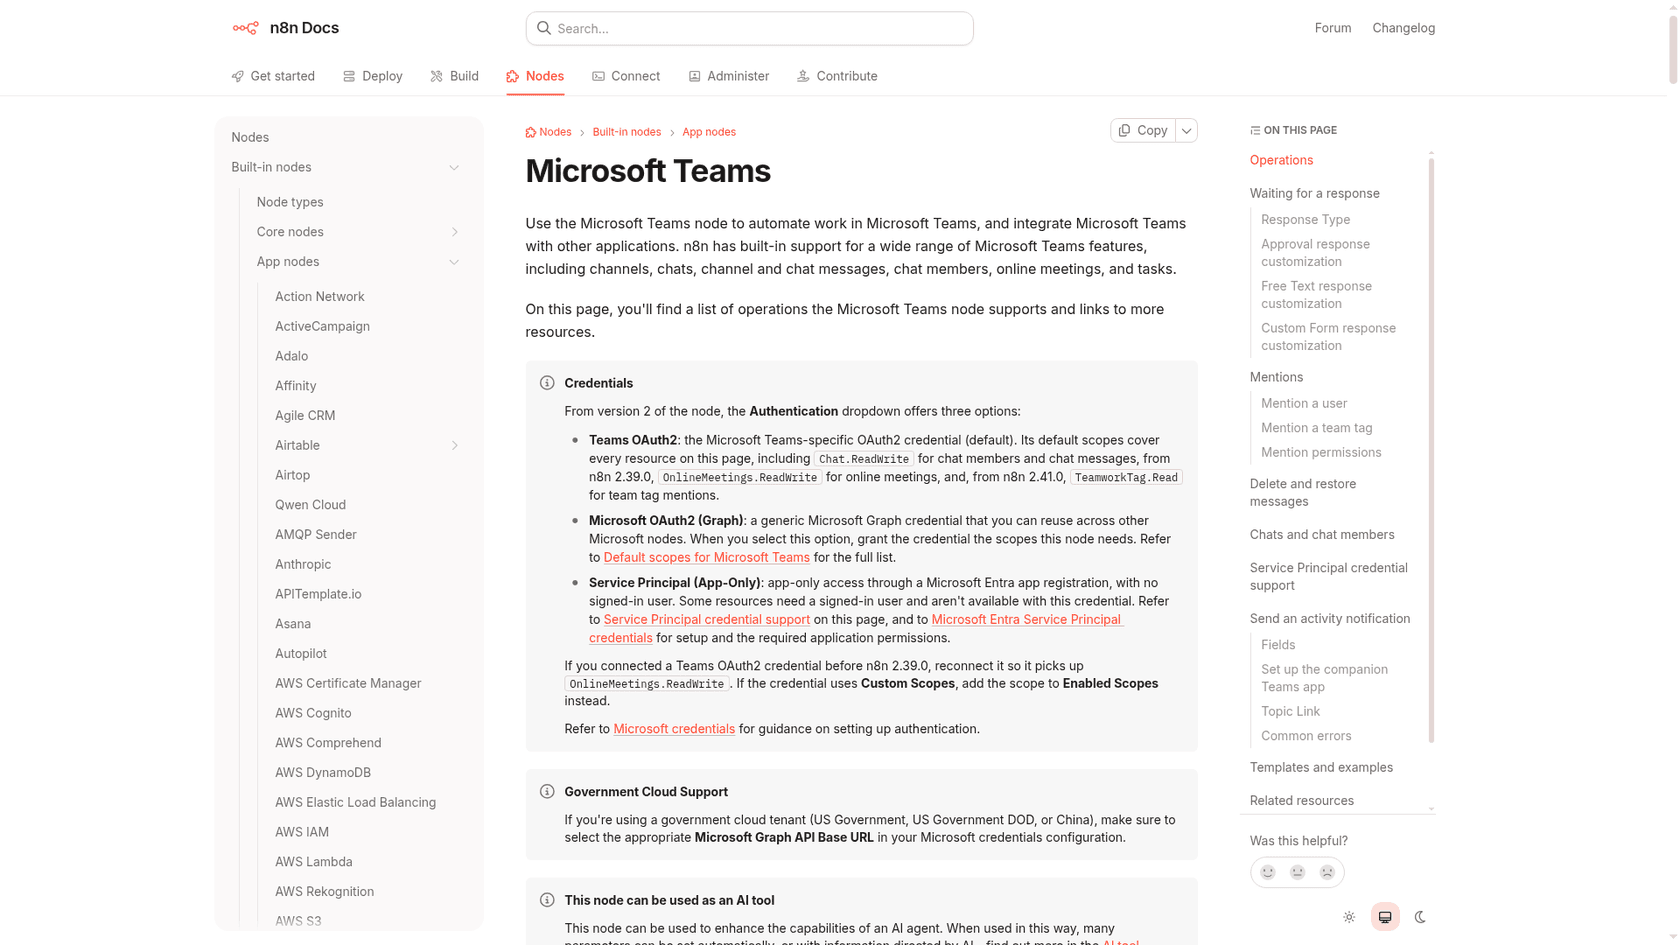Click the Build tools icon
This screenshot has height=945, width=1680.
point(437,76)
